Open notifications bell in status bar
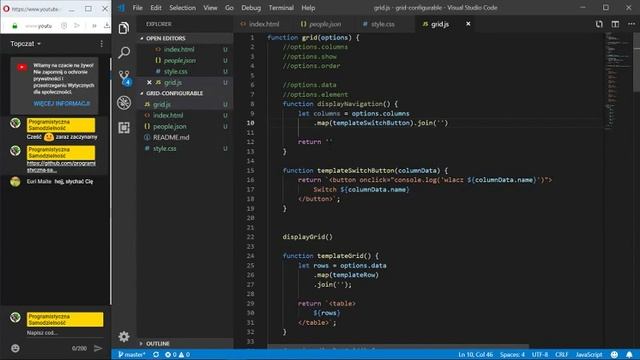The width and height of the screenshot is (640, 360). point(629,355)
